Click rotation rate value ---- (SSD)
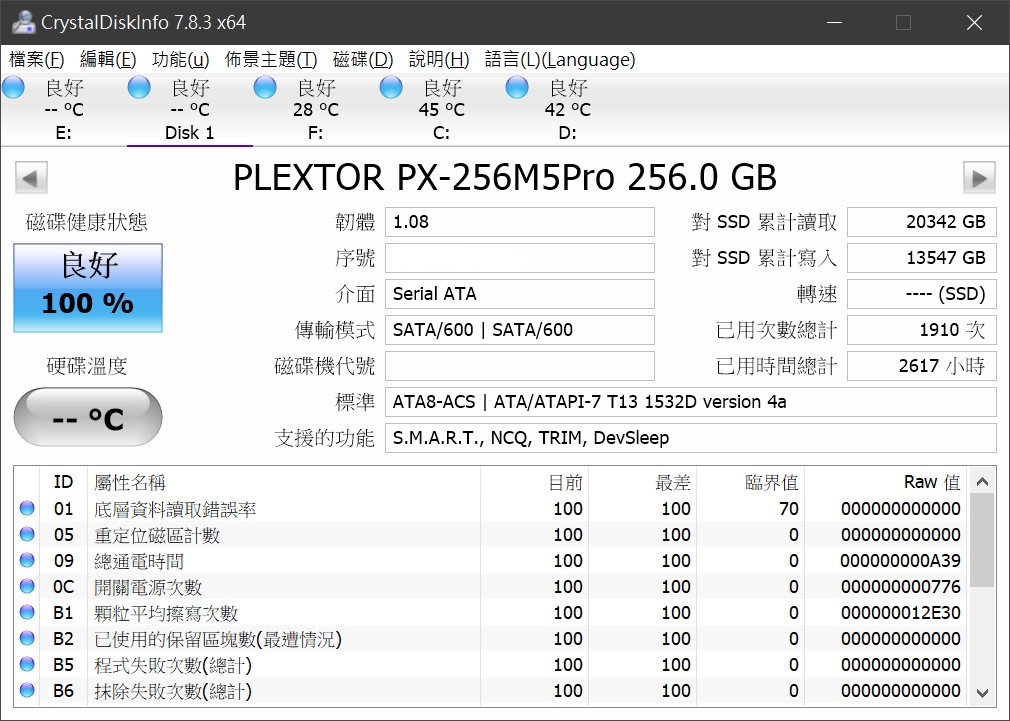1010x721 pixels. tap(922, 294)
